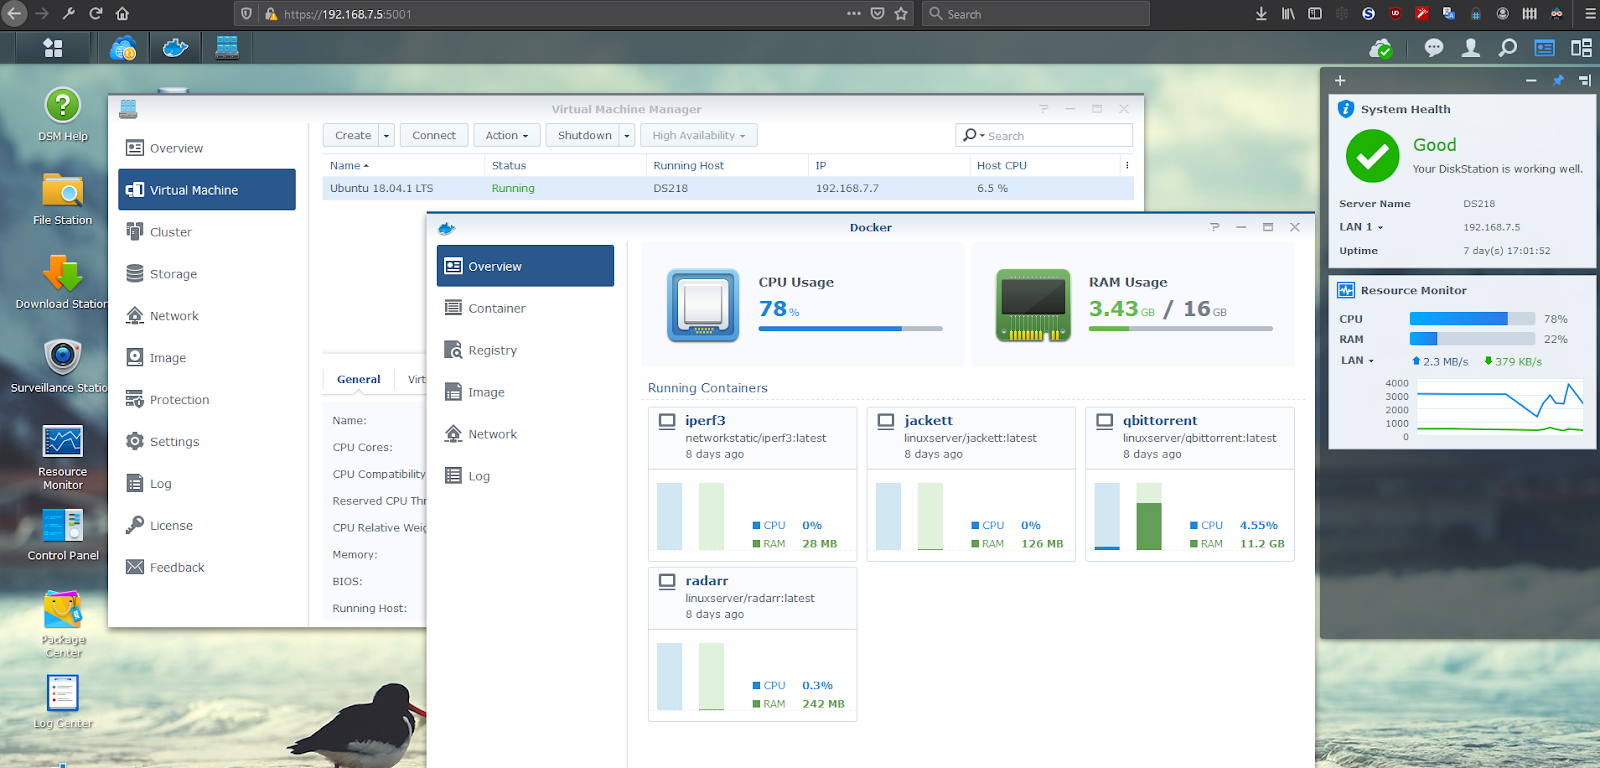Click the Connect button
Image resolution: width=1600 pixels, height=768 pixels.
pyautogui.click(x=434, y=136)
